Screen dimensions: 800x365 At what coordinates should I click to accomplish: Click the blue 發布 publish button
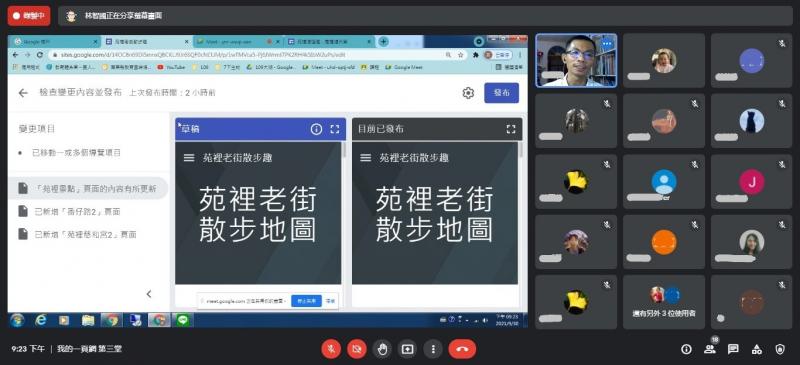click(x=502, y=93)
